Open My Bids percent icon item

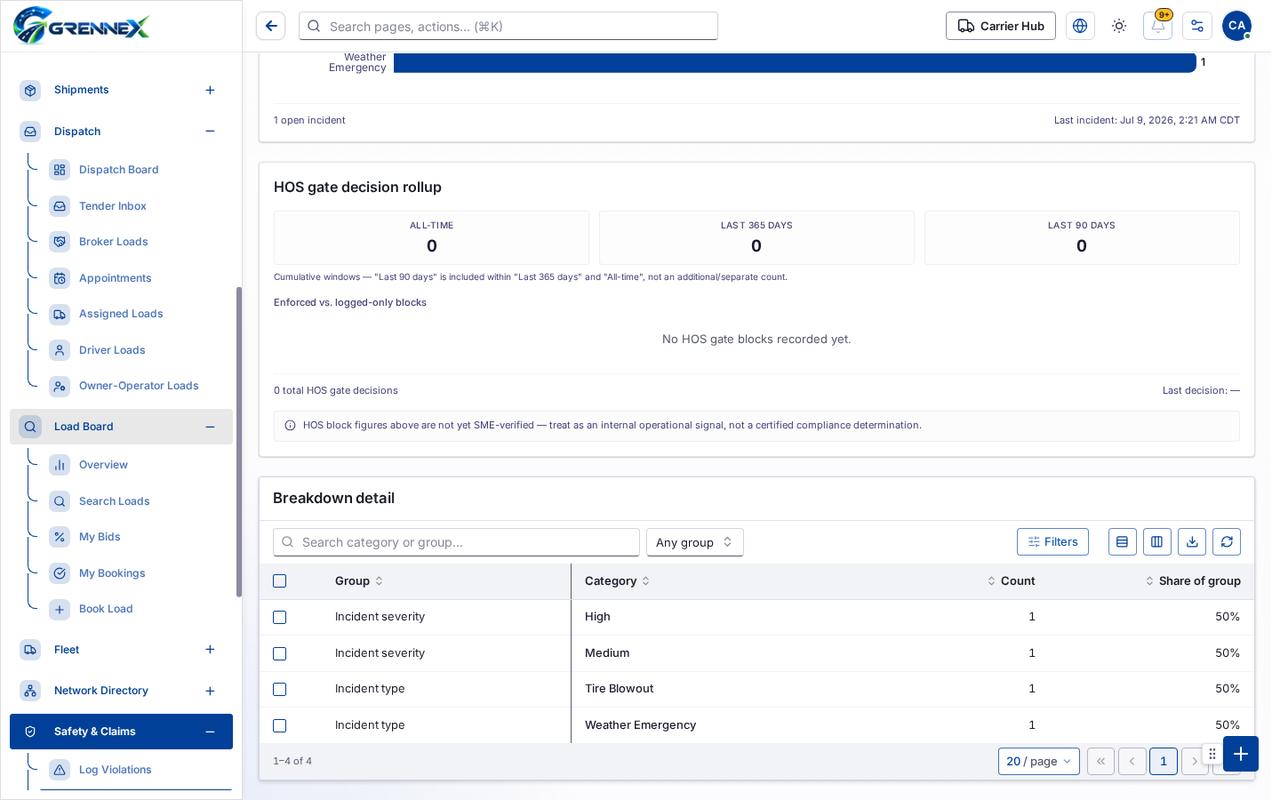tap(100, 537)
